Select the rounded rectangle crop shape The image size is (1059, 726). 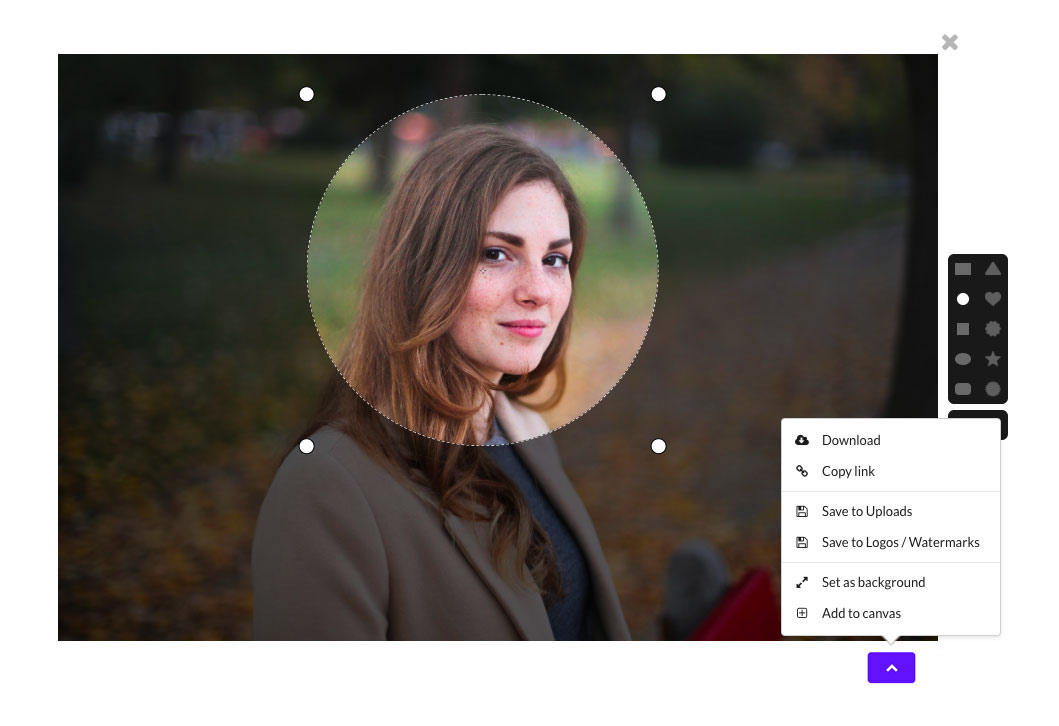pyautogui.click(x=963, y=389)
